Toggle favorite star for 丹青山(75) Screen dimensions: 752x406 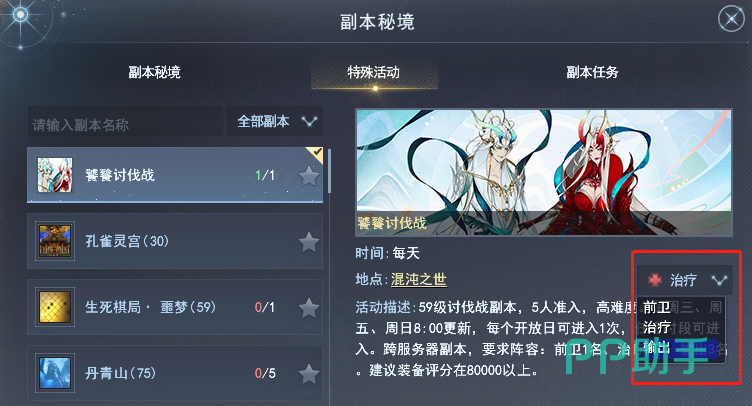click(308, 374)
